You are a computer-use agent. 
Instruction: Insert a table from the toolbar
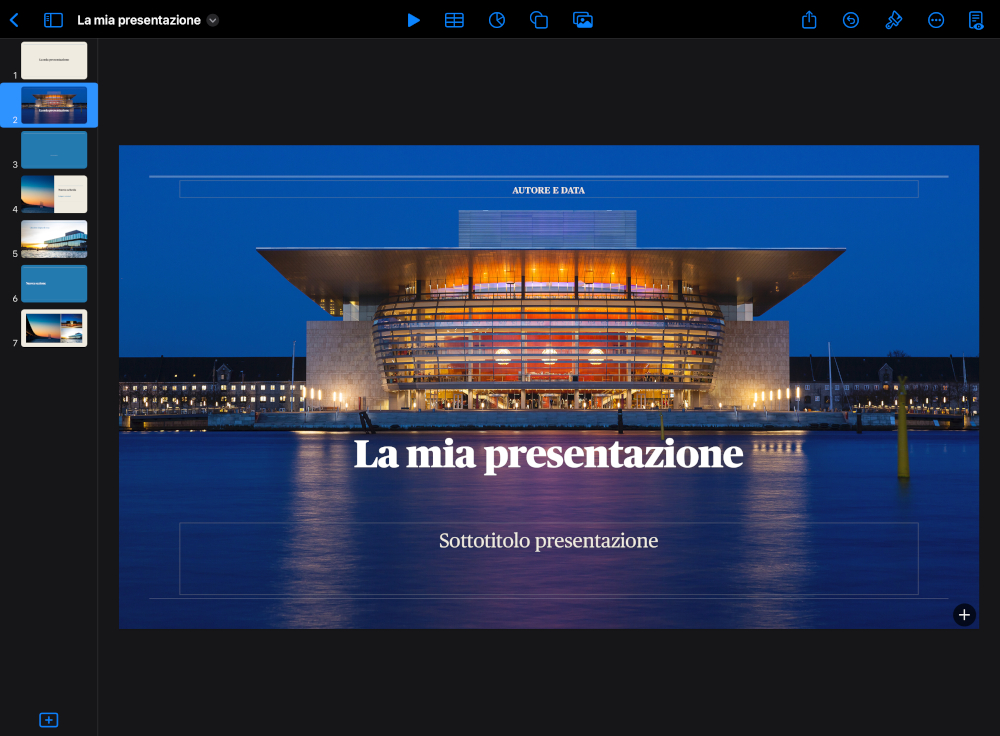(454, 19)
